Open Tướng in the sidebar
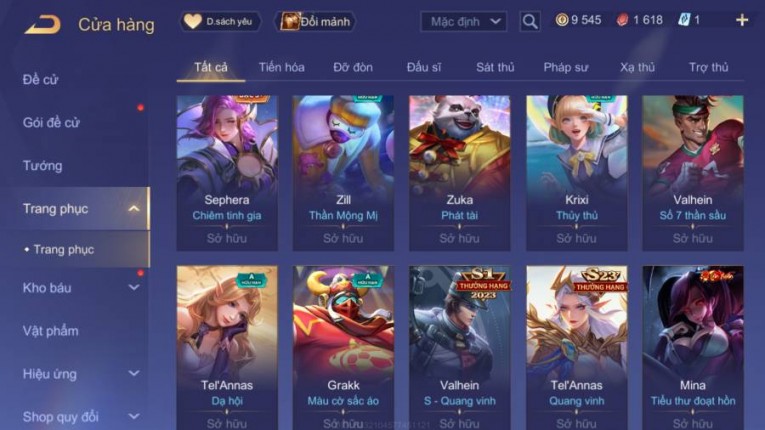The height and width of the screenshot is (430, 765). 42,166
